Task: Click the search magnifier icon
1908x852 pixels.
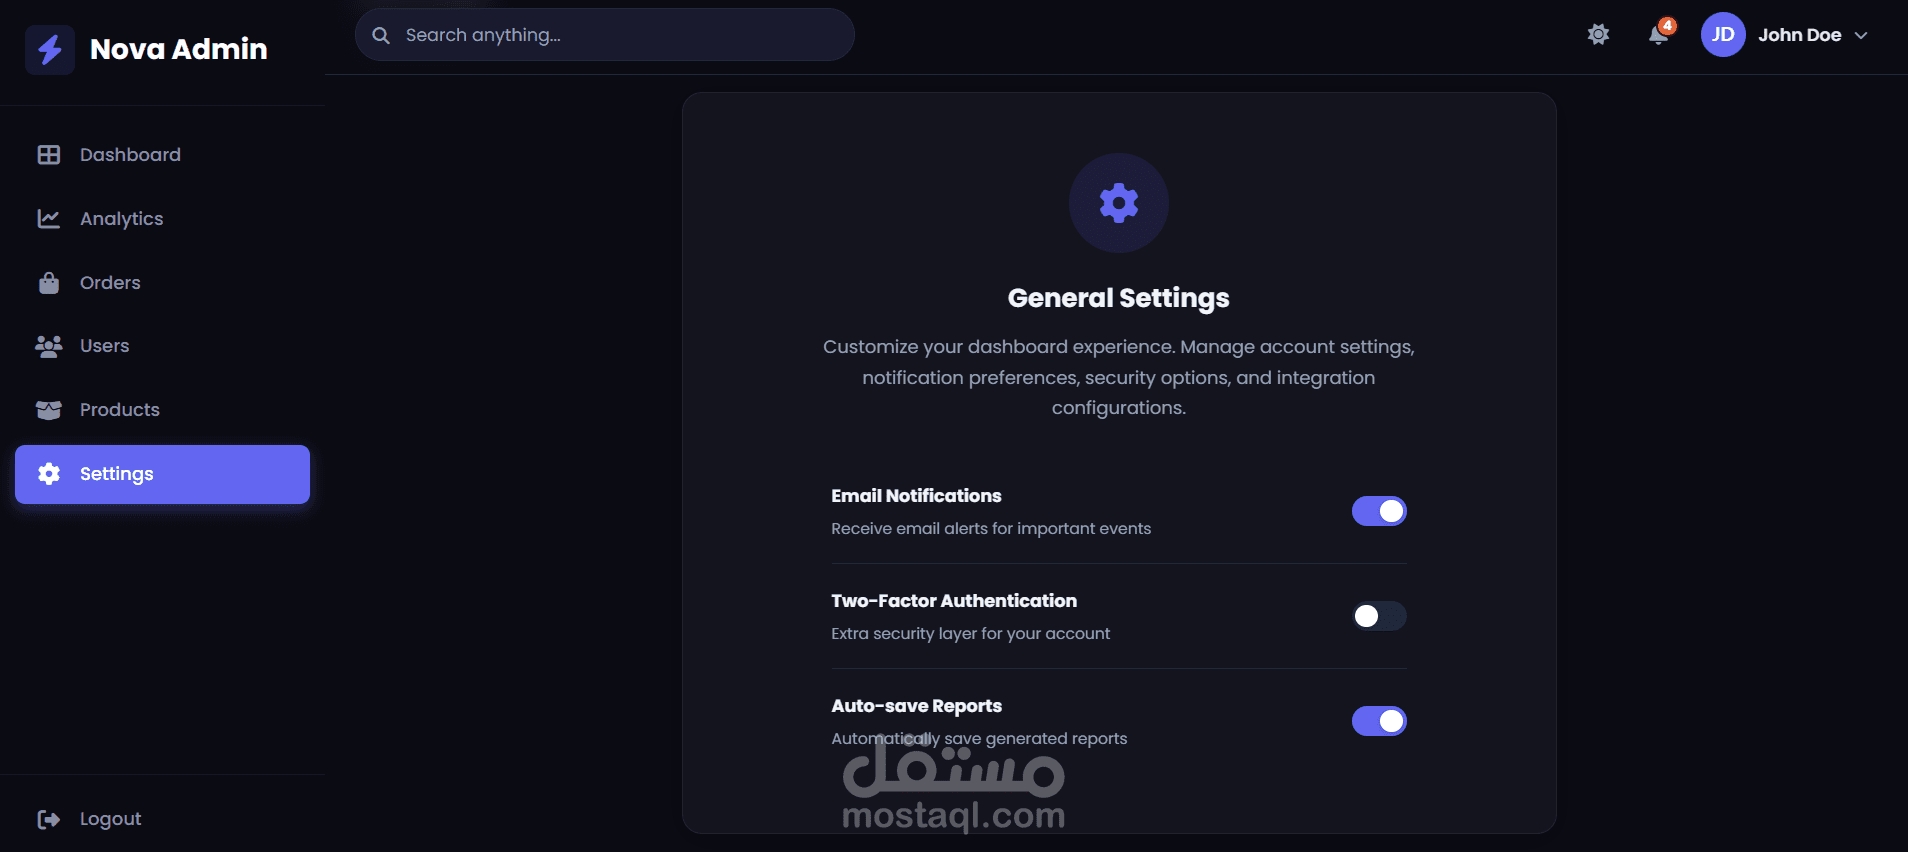Action: coord(381,36)
